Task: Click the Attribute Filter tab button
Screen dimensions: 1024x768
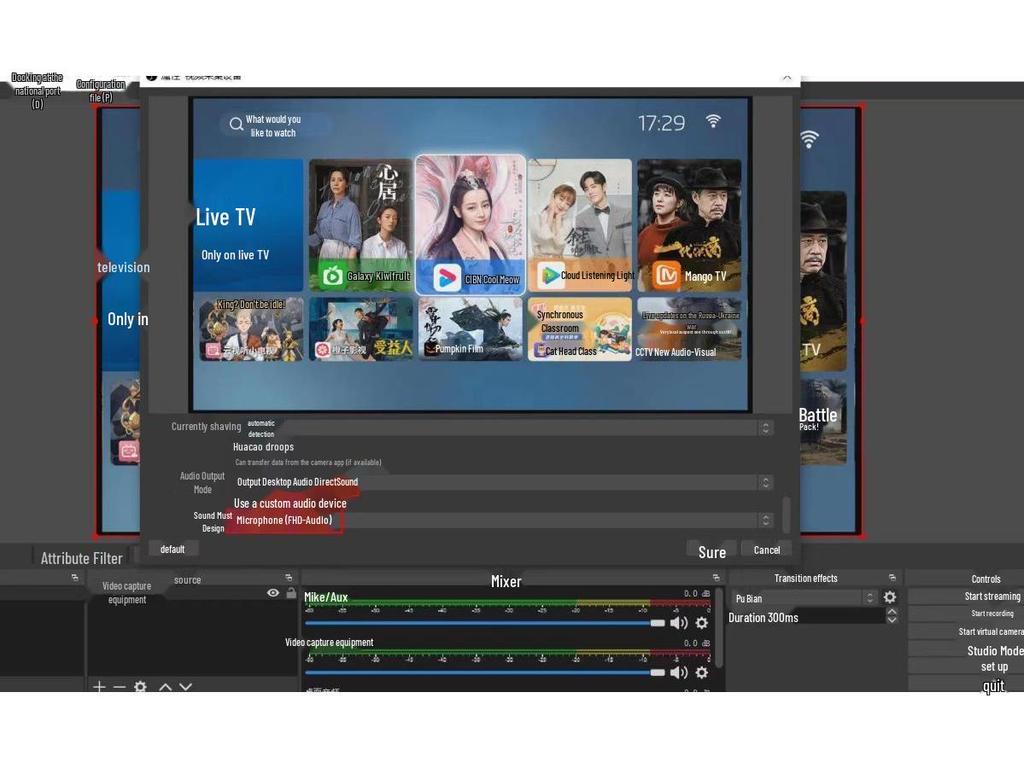Action: 82,558
